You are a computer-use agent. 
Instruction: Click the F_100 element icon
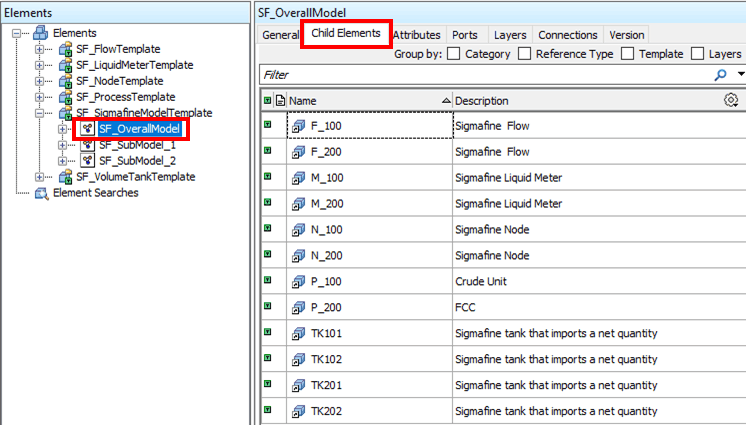[299, 126]
